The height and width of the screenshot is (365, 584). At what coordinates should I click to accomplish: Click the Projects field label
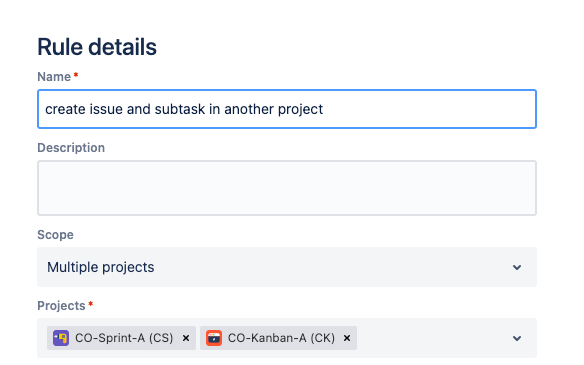61,306
